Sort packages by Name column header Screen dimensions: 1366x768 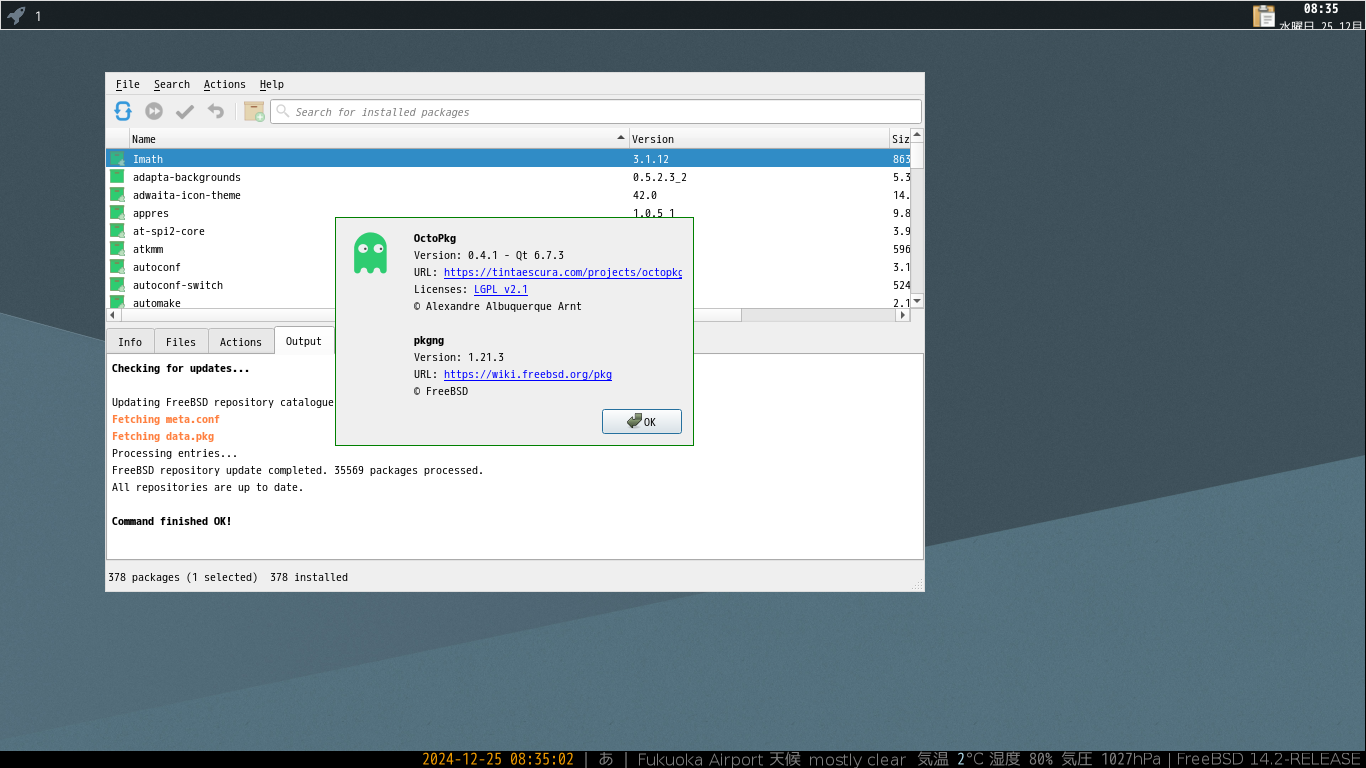click(x=370, y=139)
